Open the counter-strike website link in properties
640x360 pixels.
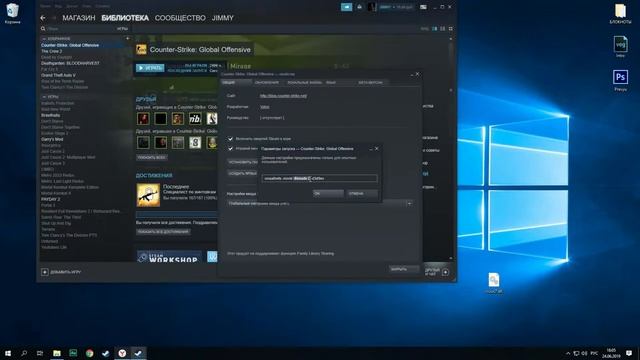283,96
